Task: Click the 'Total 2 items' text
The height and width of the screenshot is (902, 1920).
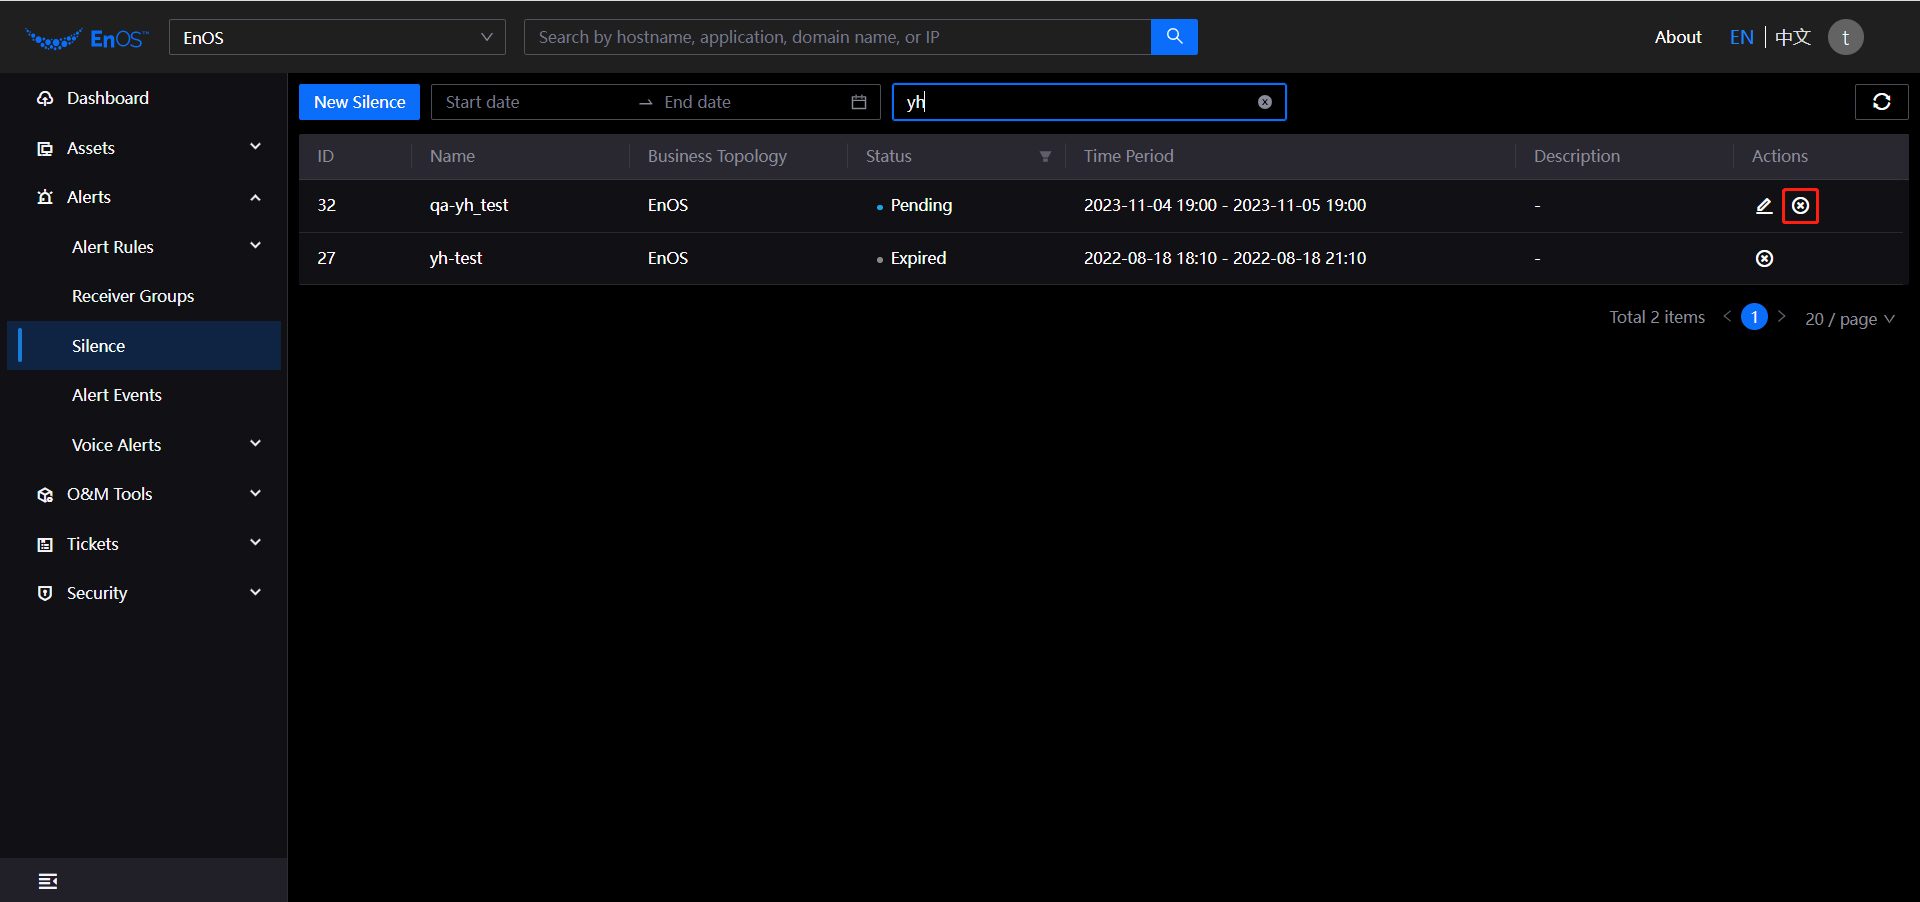Action: coord(1657,317)
